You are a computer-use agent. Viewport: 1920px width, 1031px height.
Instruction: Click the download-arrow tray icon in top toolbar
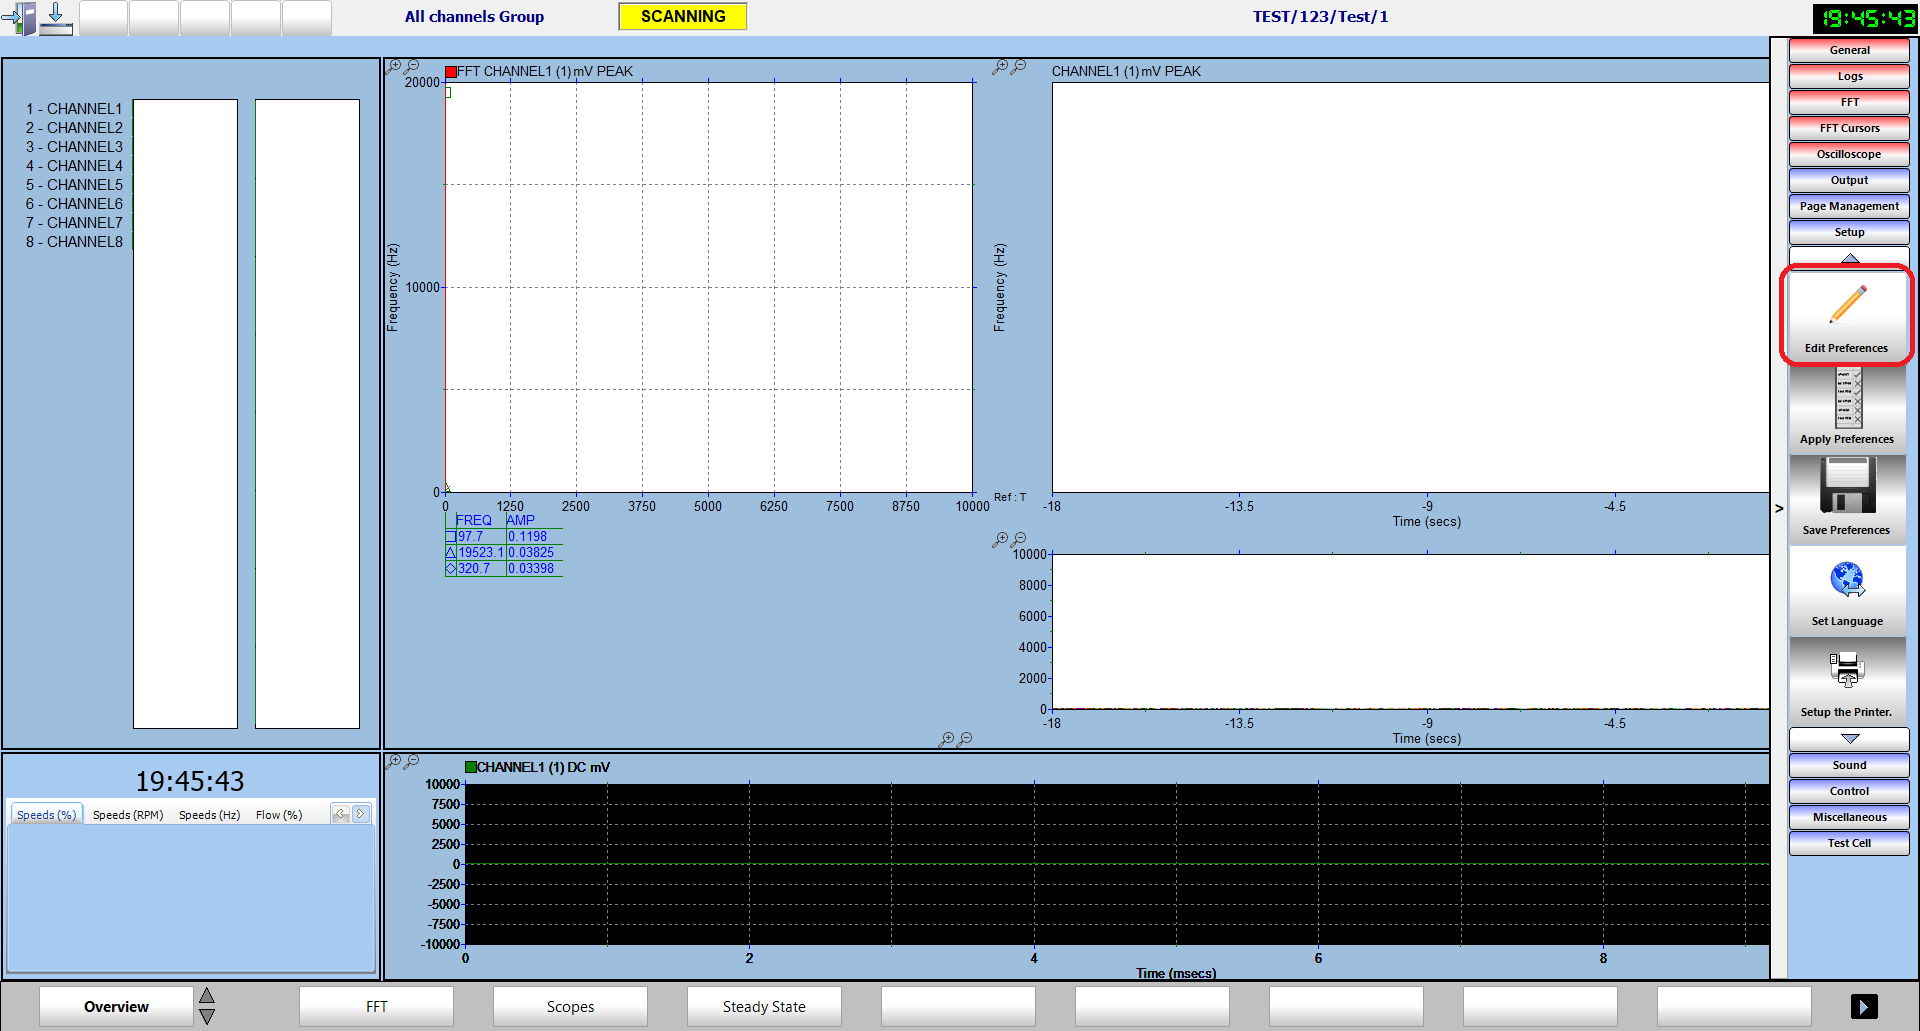[56, 18]
